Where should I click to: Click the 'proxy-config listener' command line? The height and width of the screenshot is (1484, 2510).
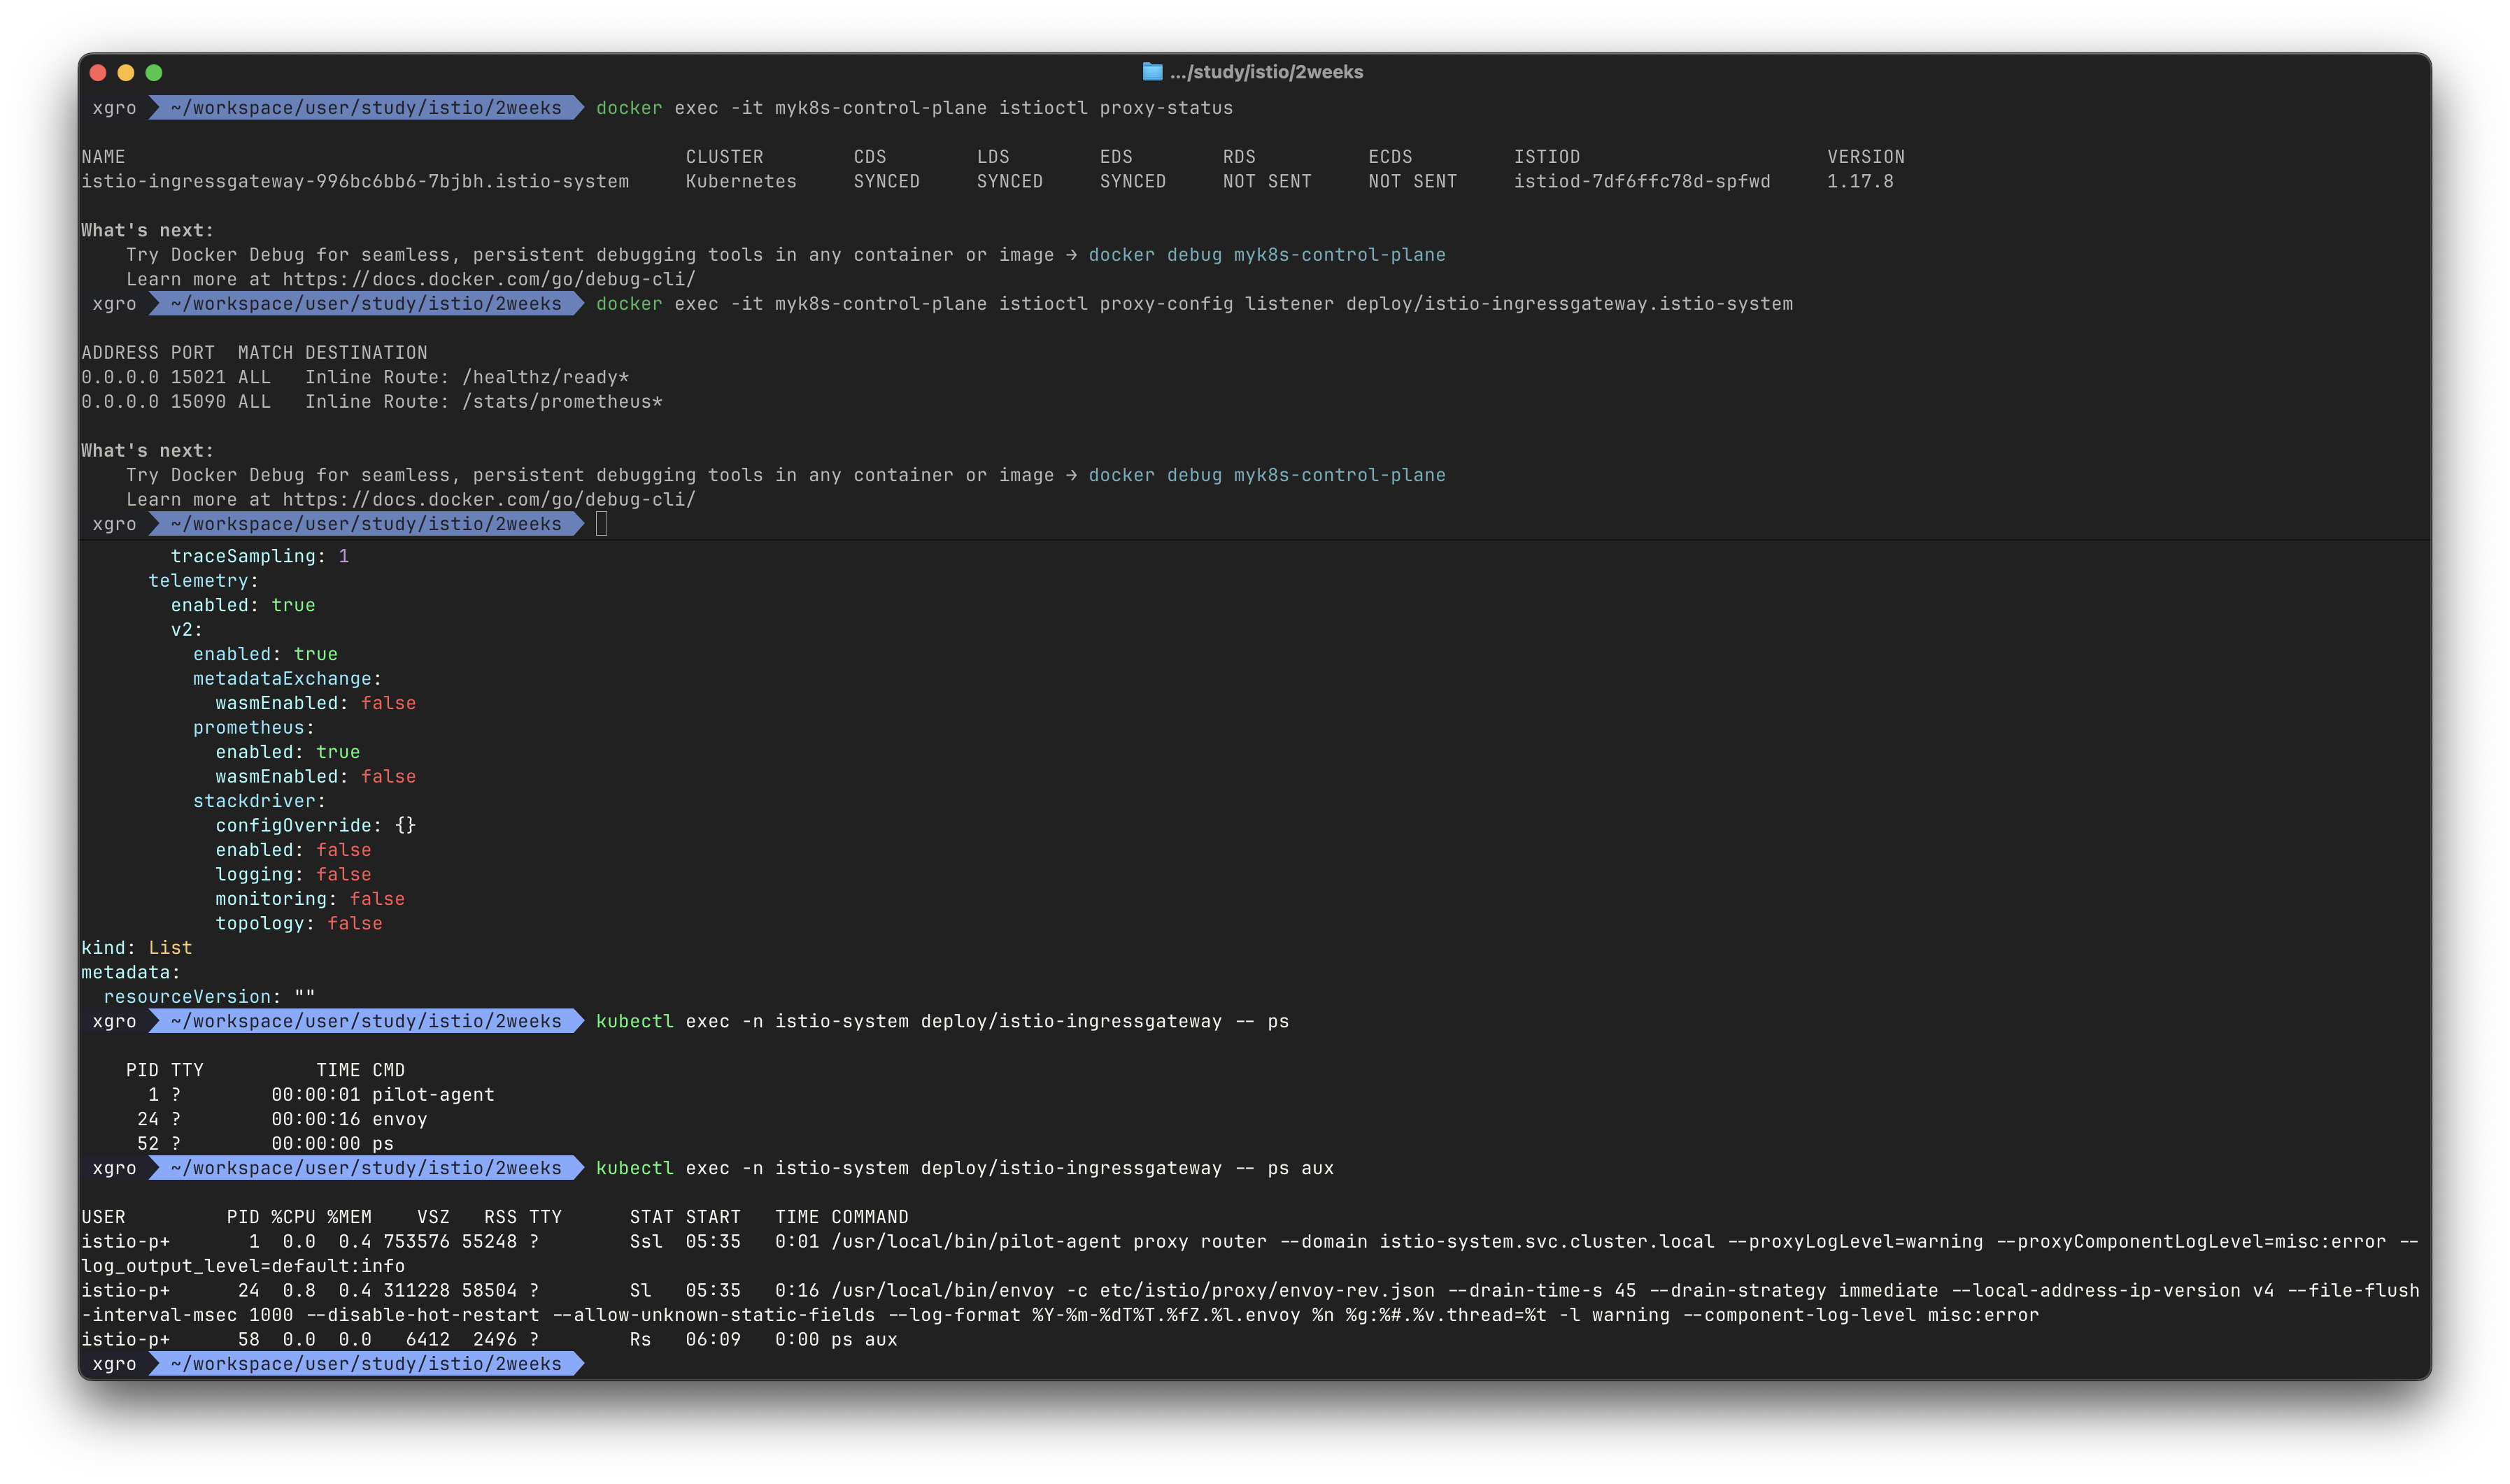click(1194, 304)
